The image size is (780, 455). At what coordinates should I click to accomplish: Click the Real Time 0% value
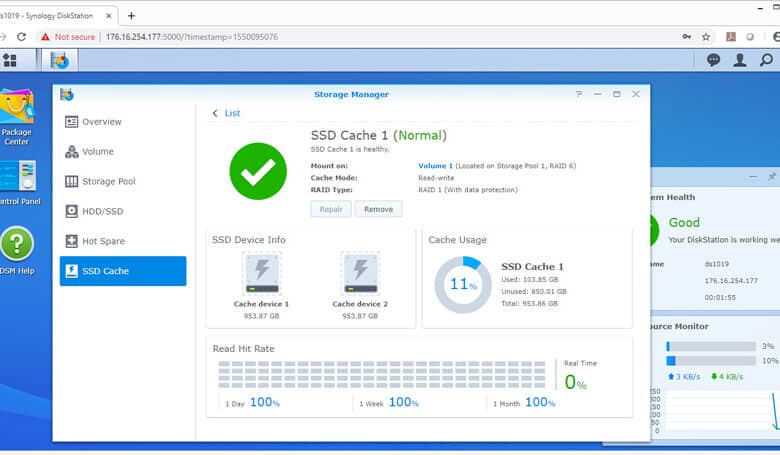point(576,382)
